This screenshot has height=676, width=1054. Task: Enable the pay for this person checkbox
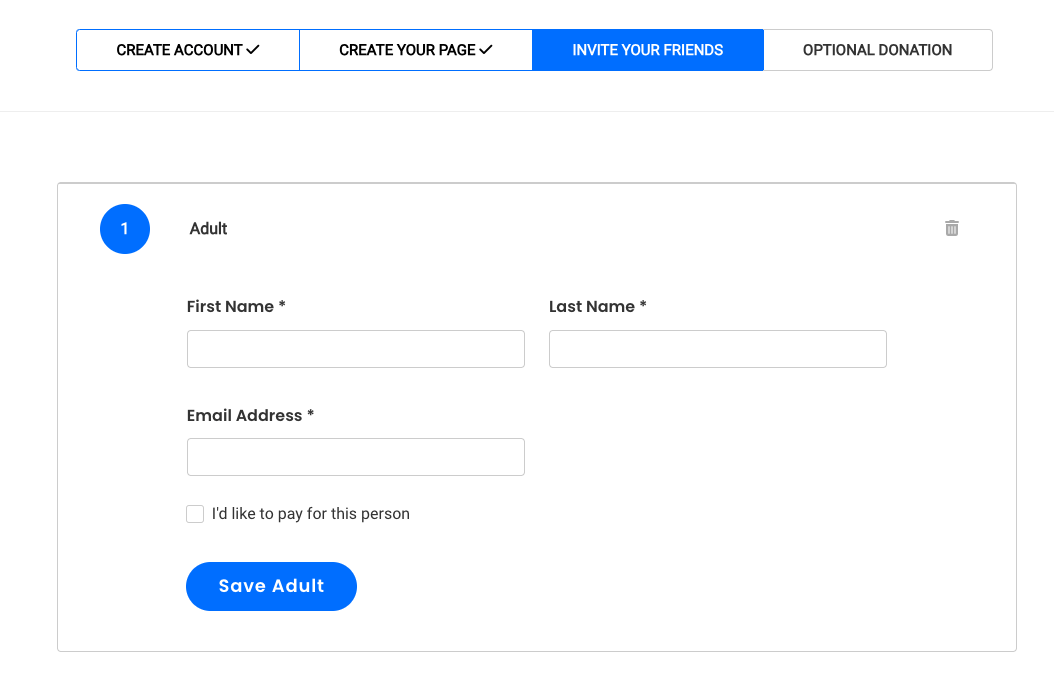(195, 514)
